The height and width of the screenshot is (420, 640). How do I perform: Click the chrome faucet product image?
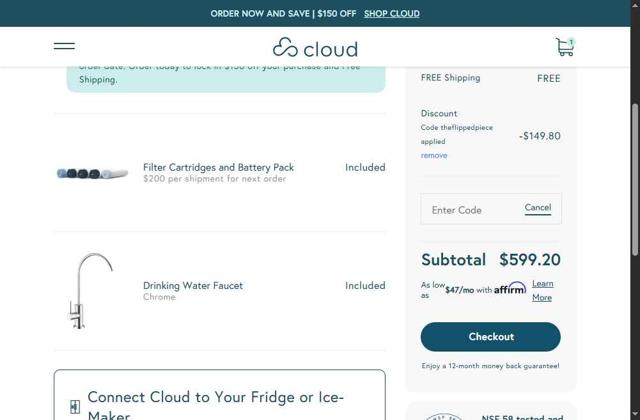[90, 291]
